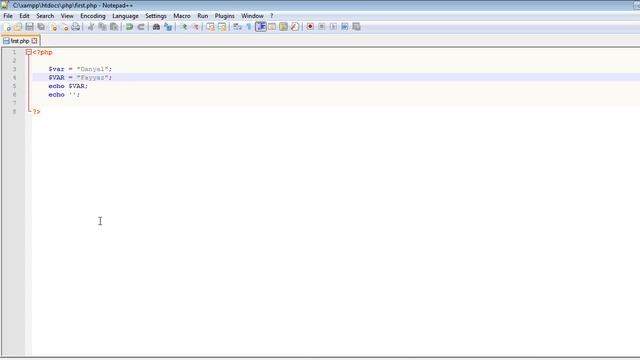Toggle synchronized horizontal scrolling icon

tap(222, 27)
